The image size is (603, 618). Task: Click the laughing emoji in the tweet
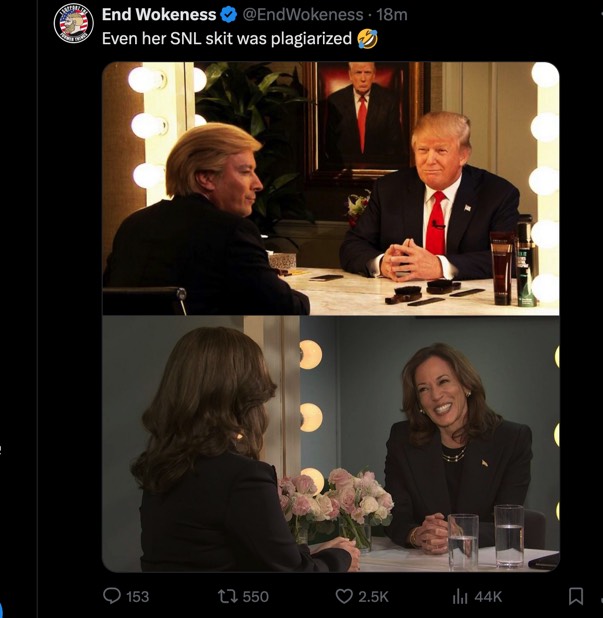pyautogui.click(x=367, y=39)
